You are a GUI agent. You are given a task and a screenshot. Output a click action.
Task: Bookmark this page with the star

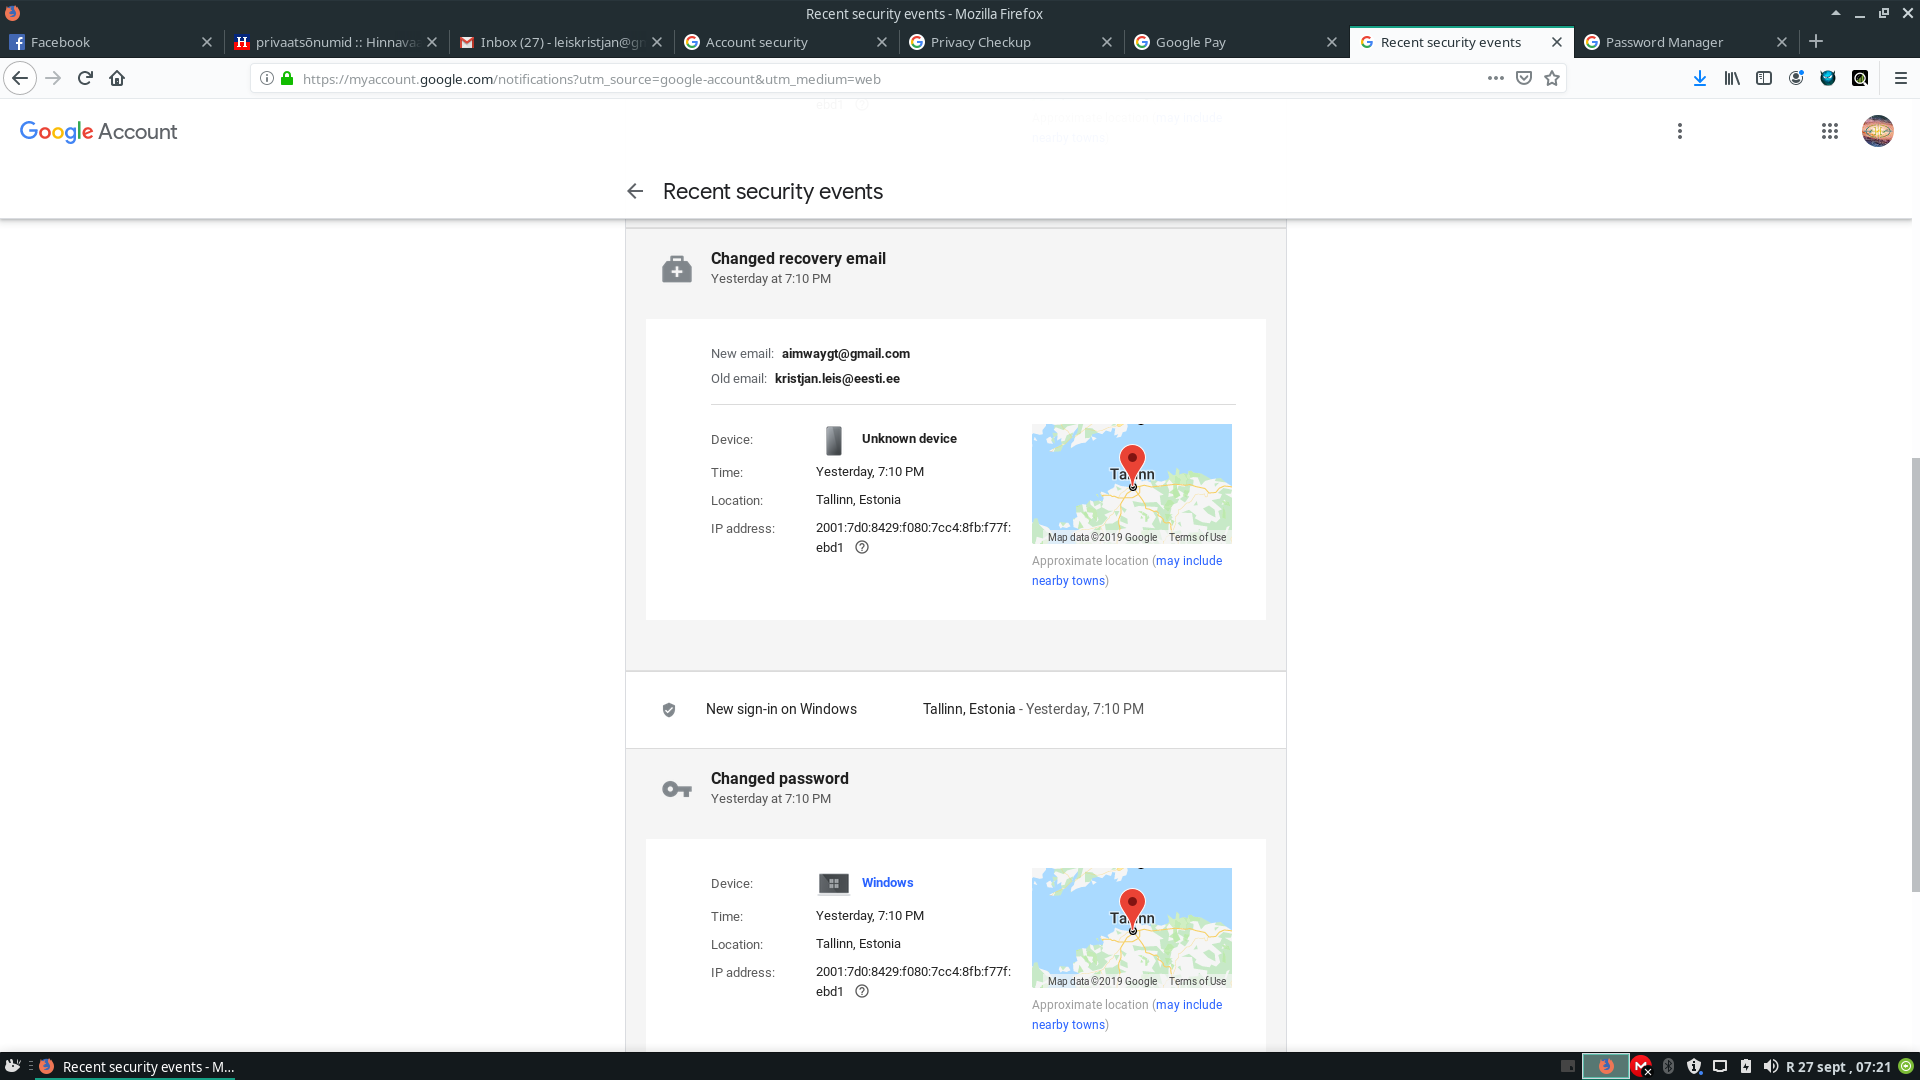(1552, 78)
